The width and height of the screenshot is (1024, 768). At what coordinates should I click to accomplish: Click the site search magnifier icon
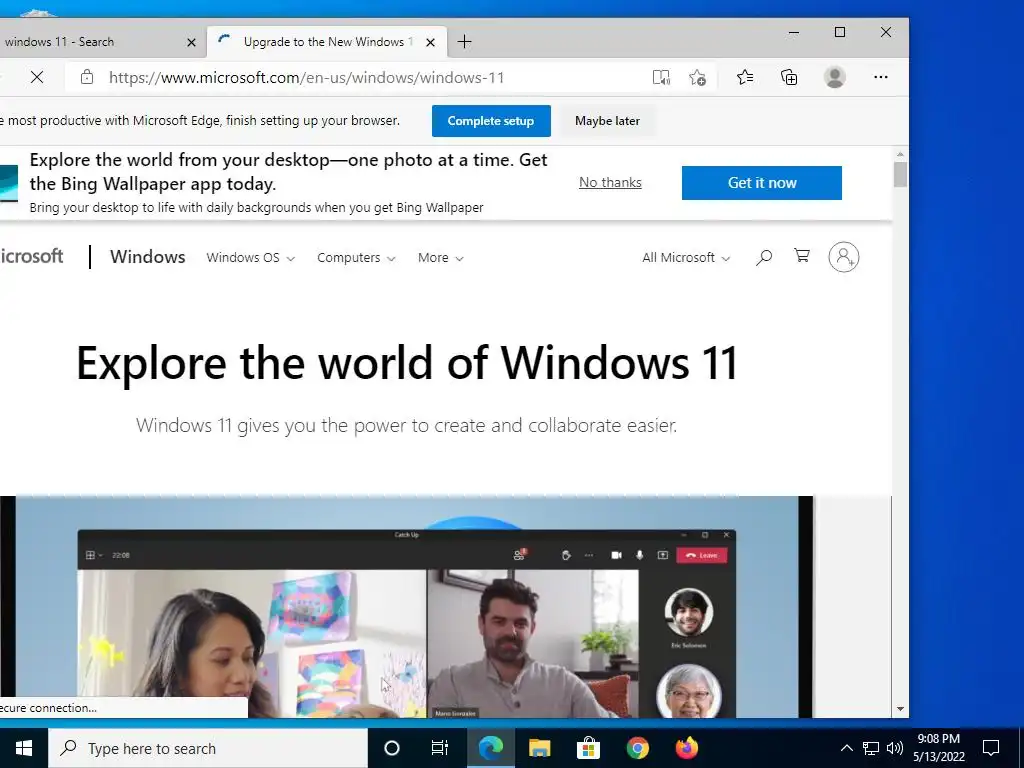coord(763,257)
